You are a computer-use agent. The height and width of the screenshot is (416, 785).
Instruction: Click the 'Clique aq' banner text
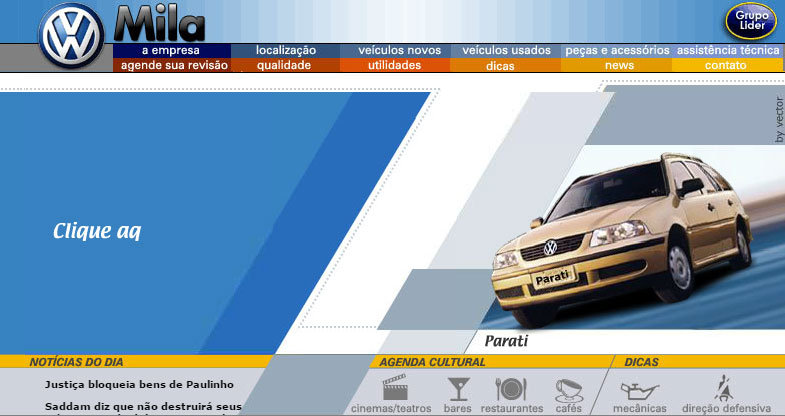coord(97,231)
